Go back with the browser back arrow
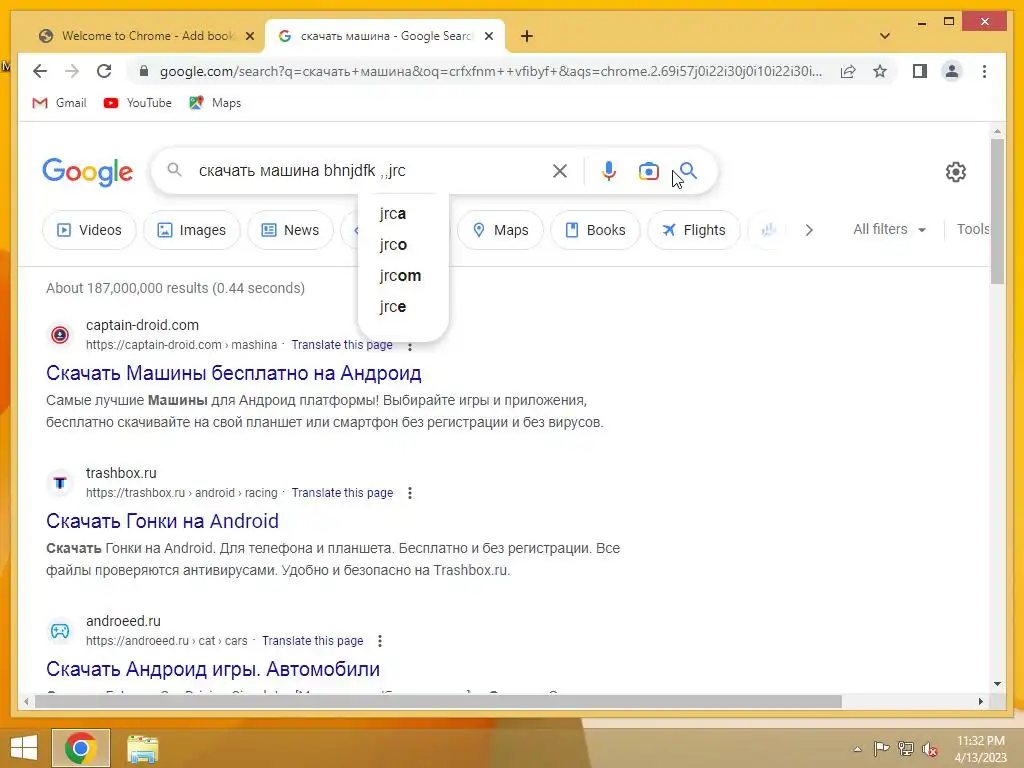The height and width of the screenshot is (768, 1024). point(40,71)
